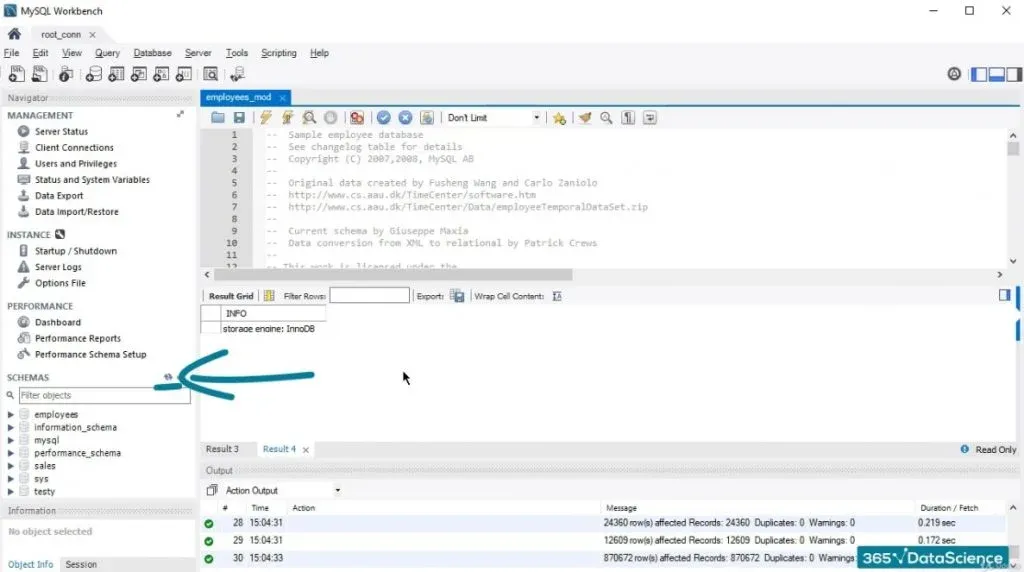Screen dimensions: 1024x572
Task: Switch to the Result 3 tab
Action: point(222,450)
